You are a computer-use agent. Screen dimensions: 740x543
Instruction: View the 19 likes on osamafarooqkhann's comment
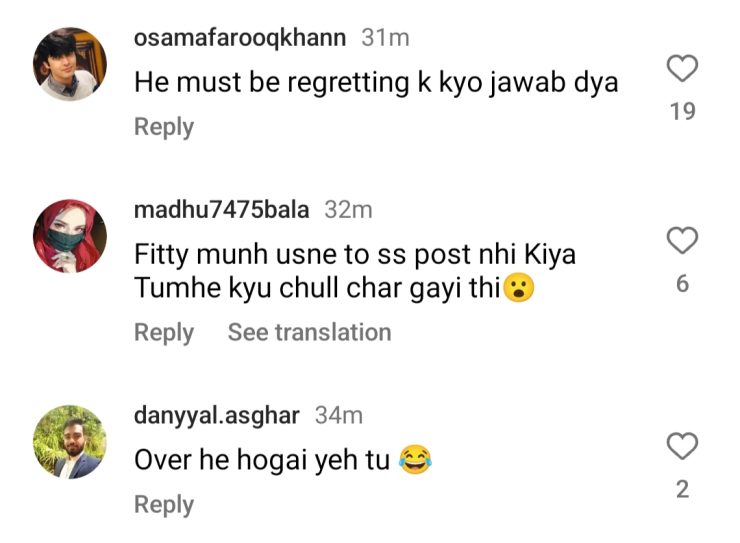682,112
